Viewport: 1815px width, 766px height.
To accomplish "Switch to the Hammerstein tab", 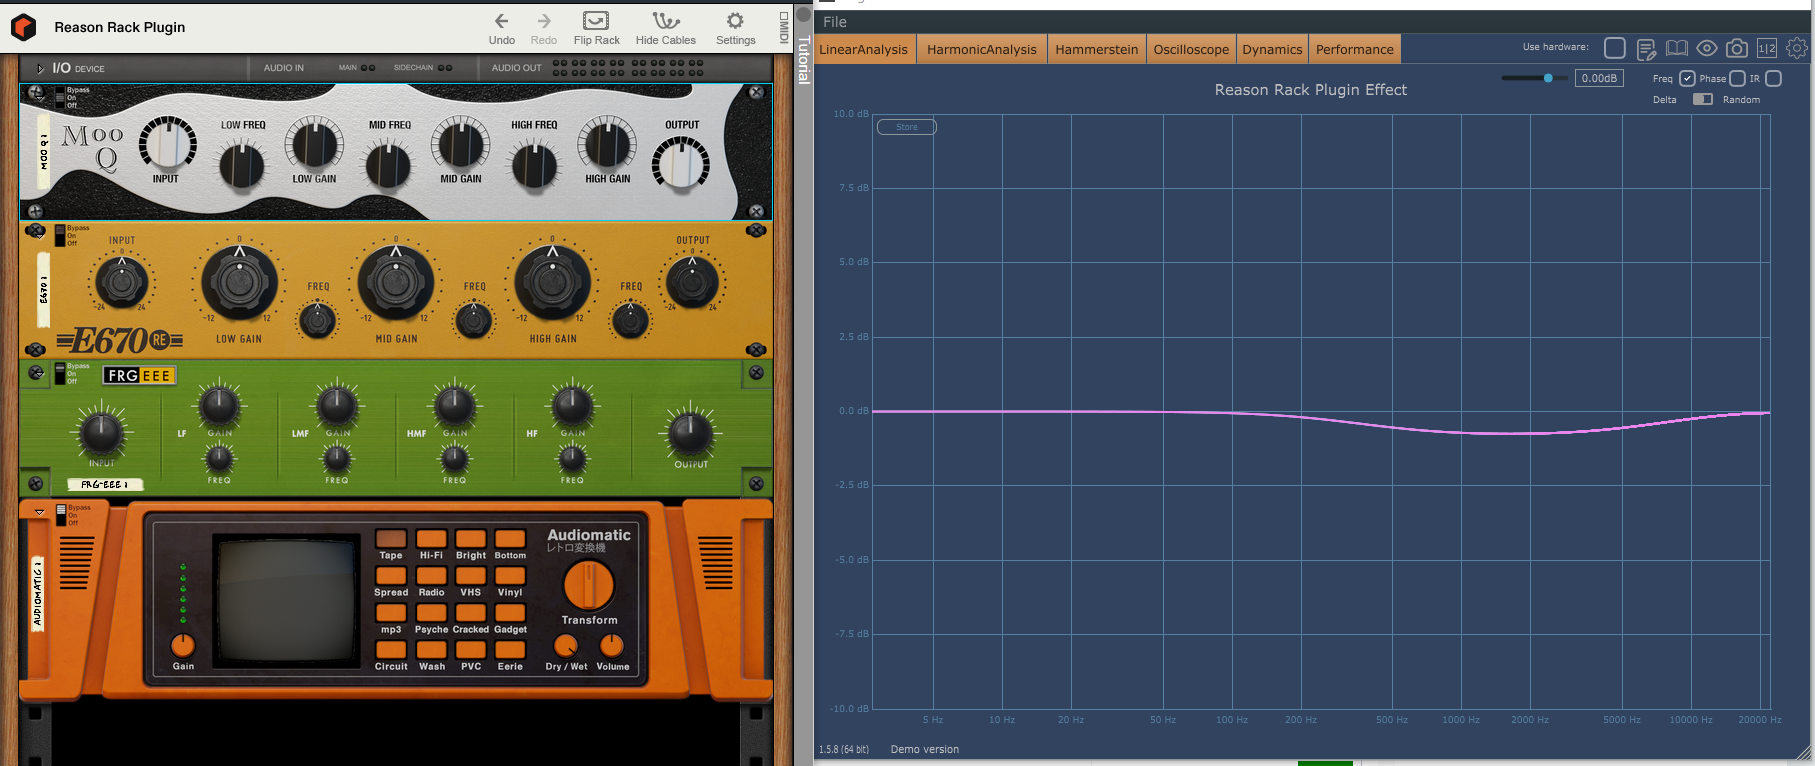I will coord(1096,49).
